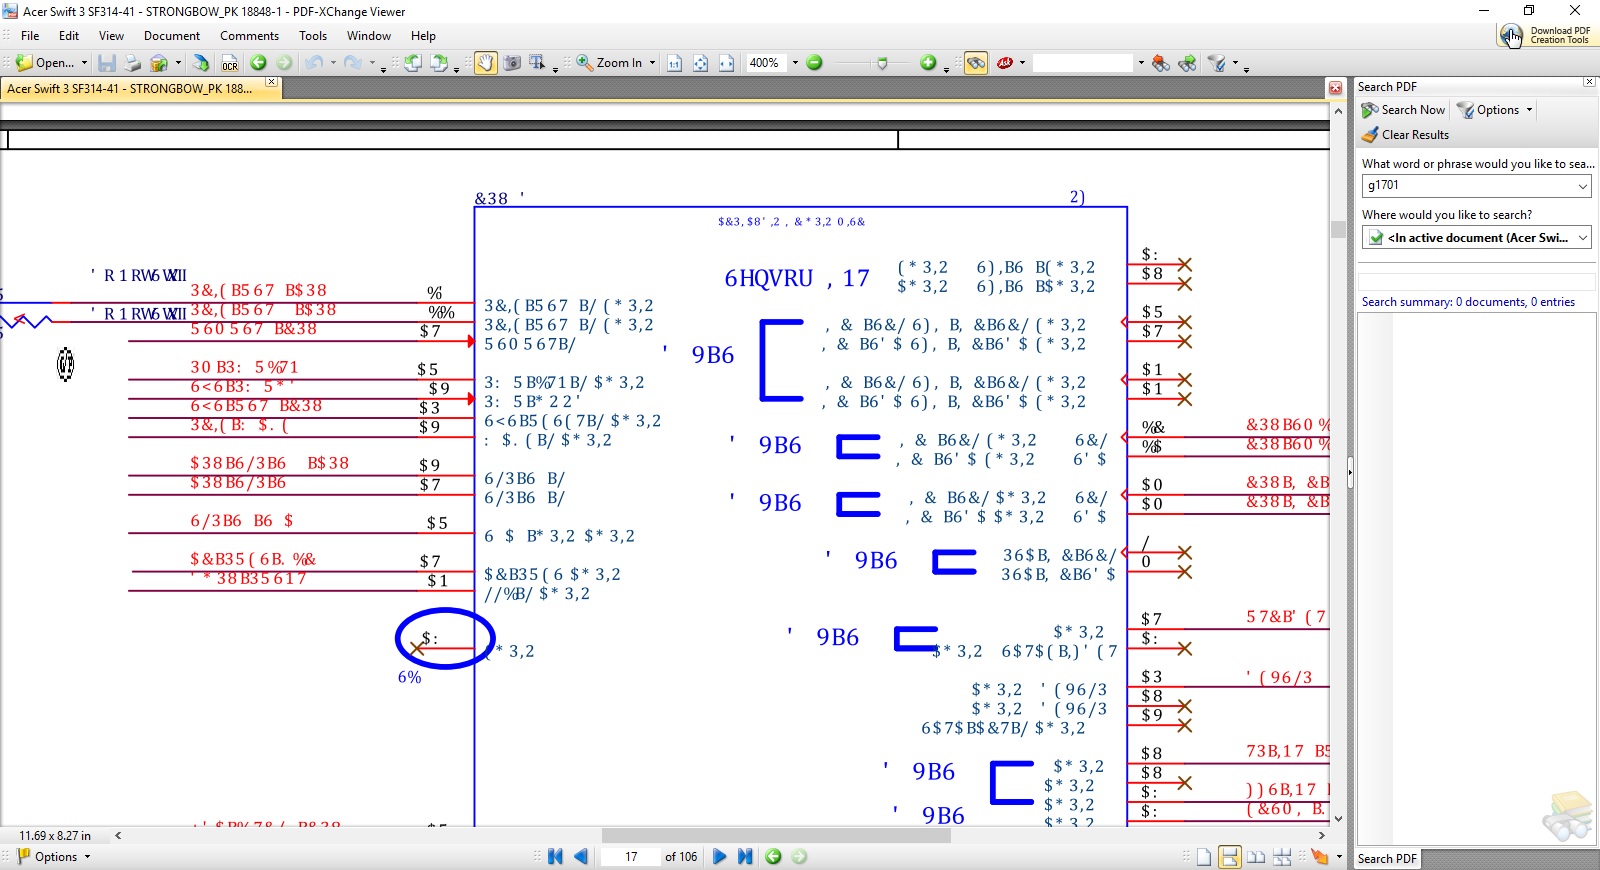The image size is (1600, 870).
Task: Toggle the binoculars search panel button
Action: (x=975, y=63)
